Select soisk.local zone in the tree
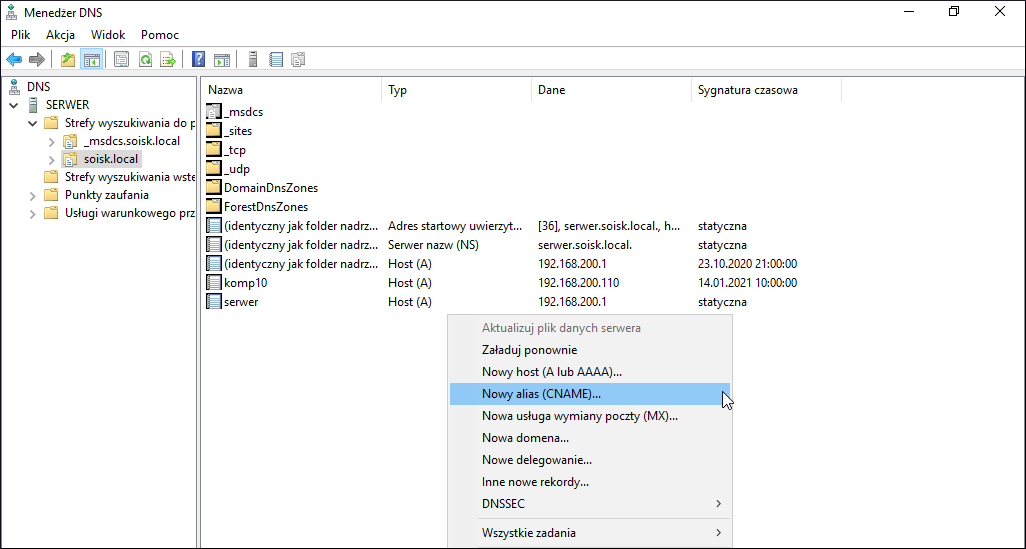 111,159
